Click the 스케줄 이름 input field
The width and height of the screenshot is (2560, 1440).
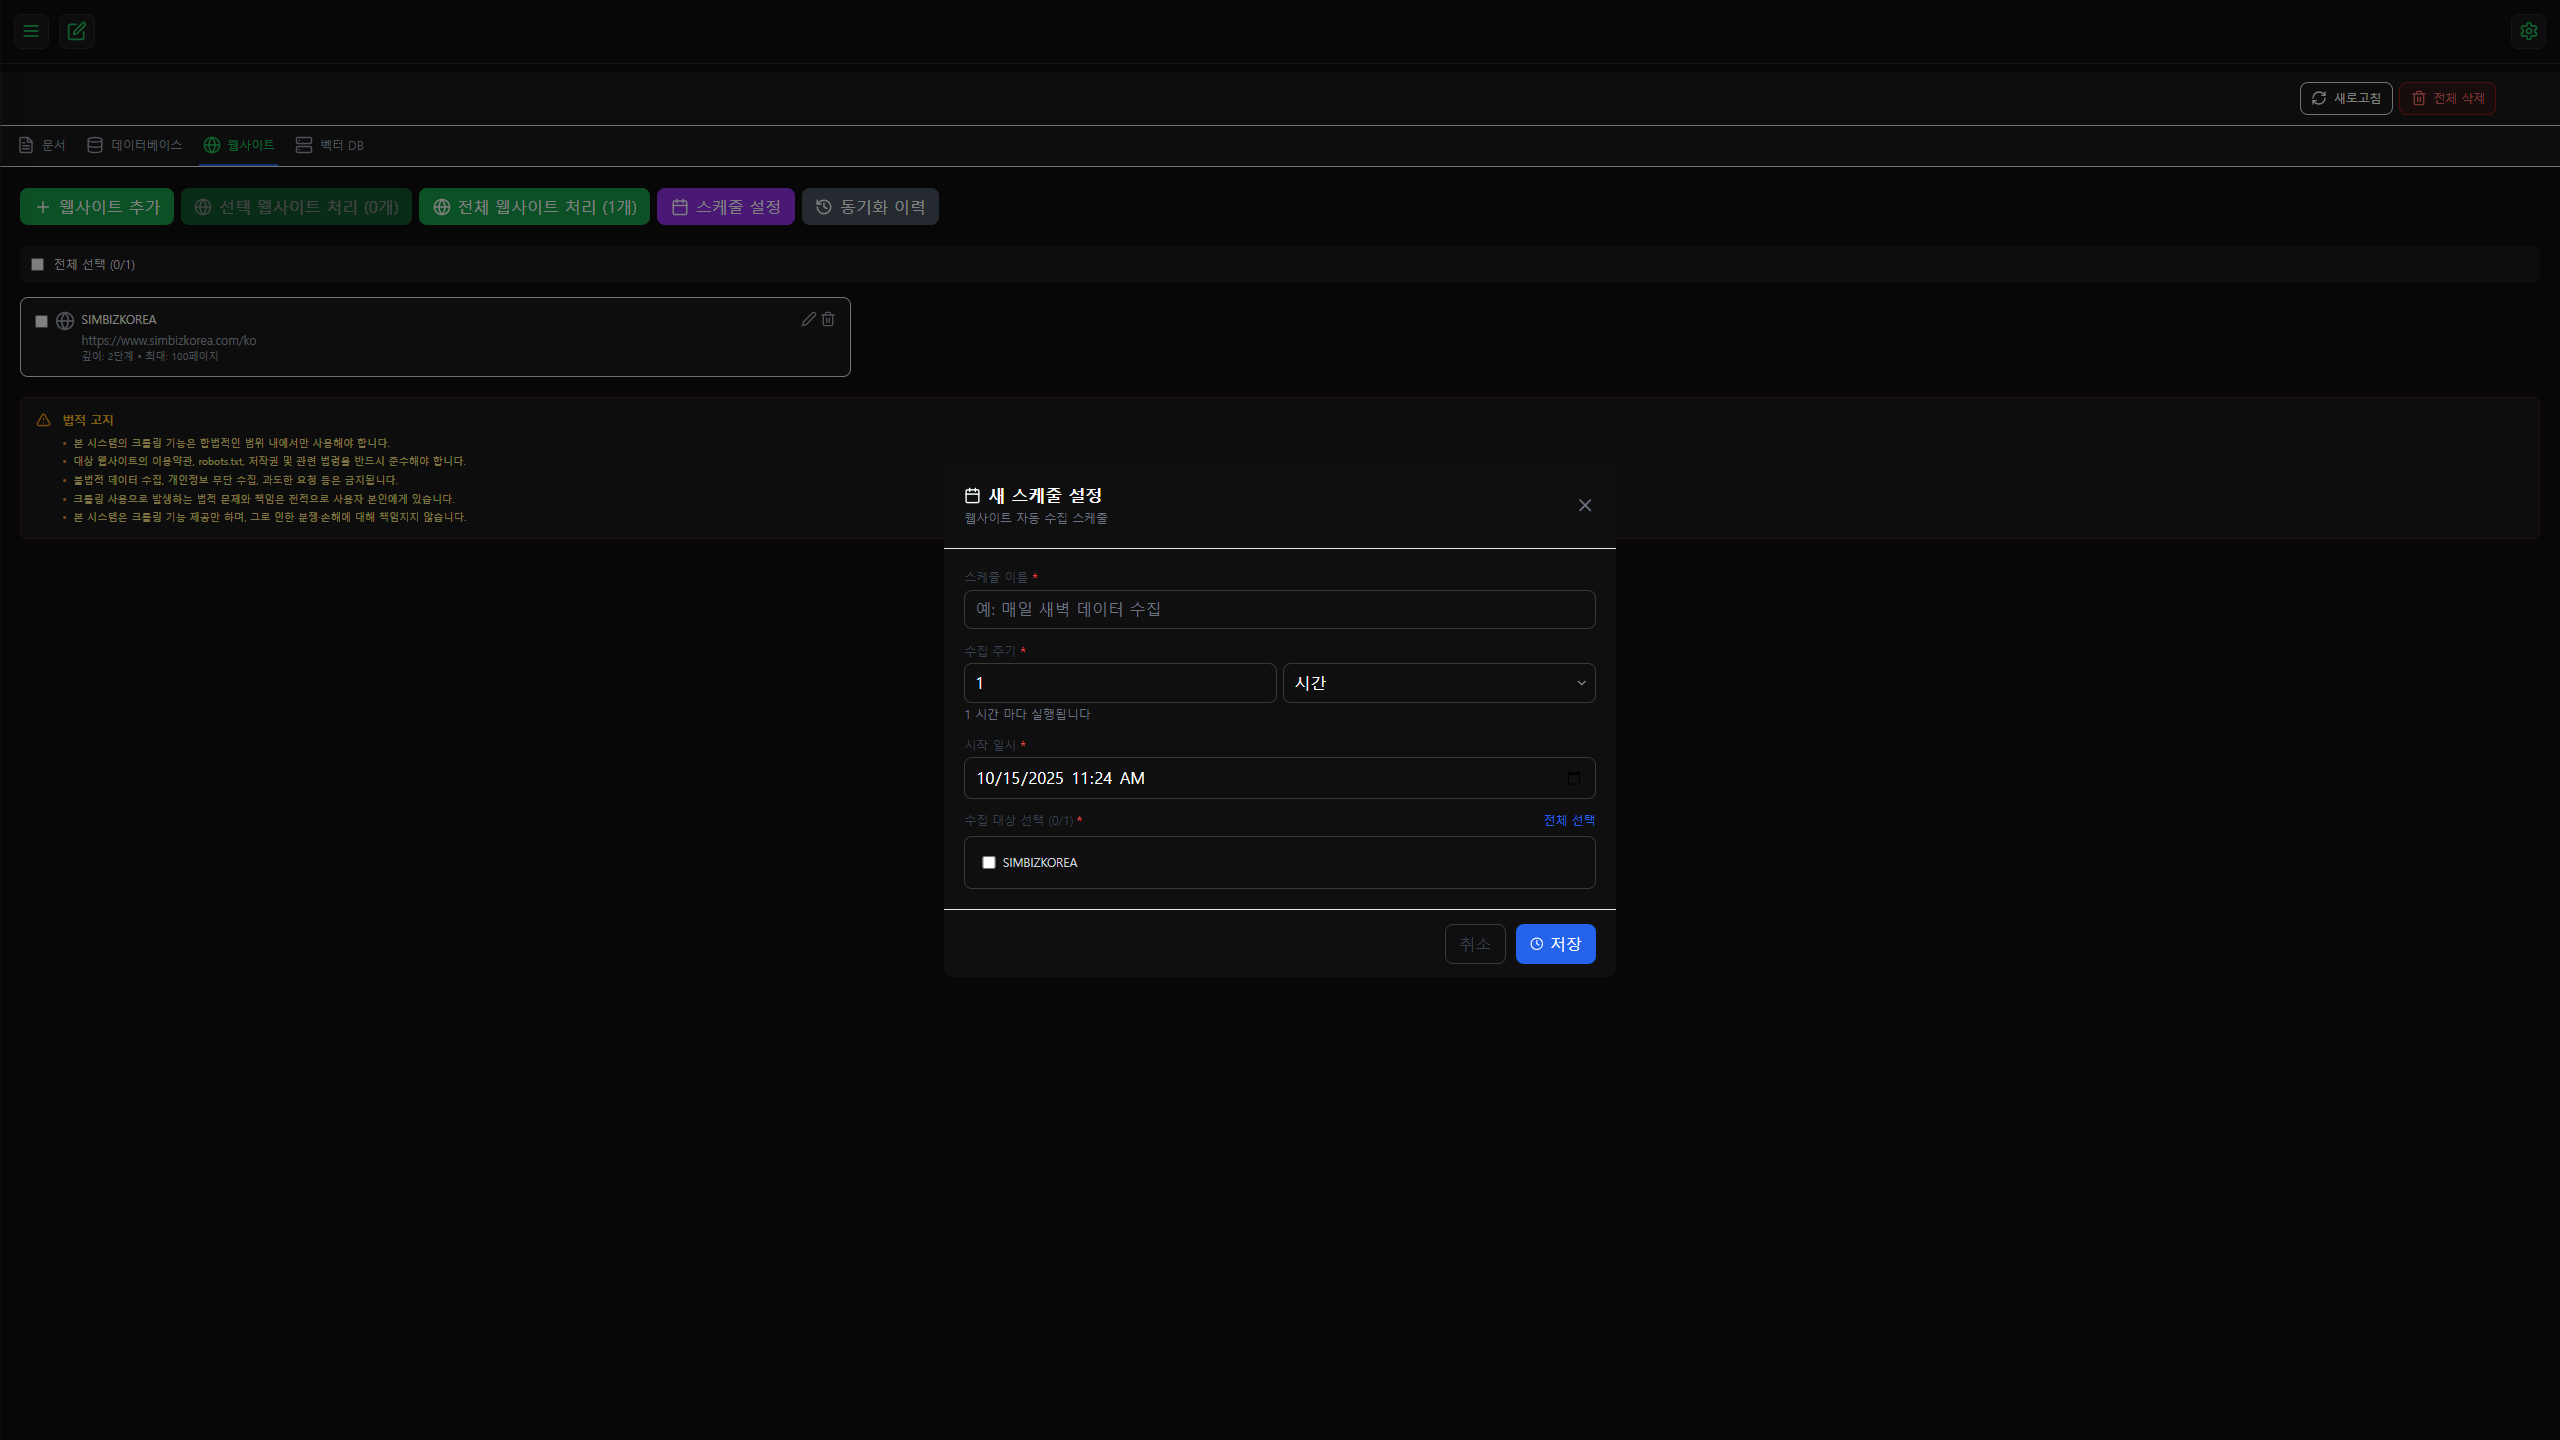coord(1278,609)
